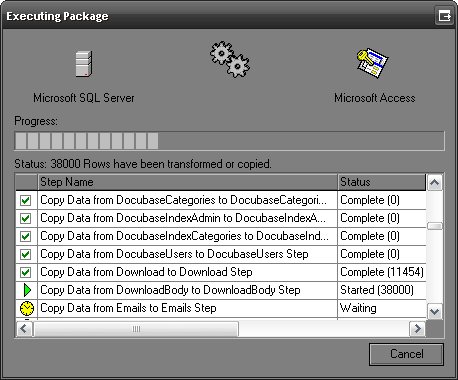The height and width of the screenshot is (380, 458).
Task: Select 'Copy Data from Emails to Emails Step'
Action: tap(221, 308)
